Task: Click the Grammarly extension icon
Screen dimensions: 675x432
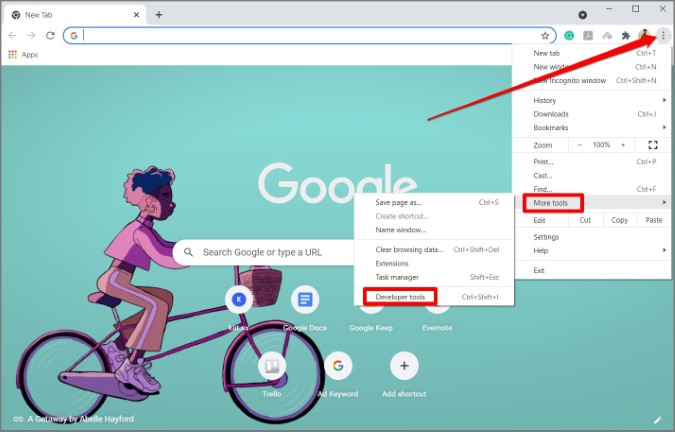Action: 569,36
